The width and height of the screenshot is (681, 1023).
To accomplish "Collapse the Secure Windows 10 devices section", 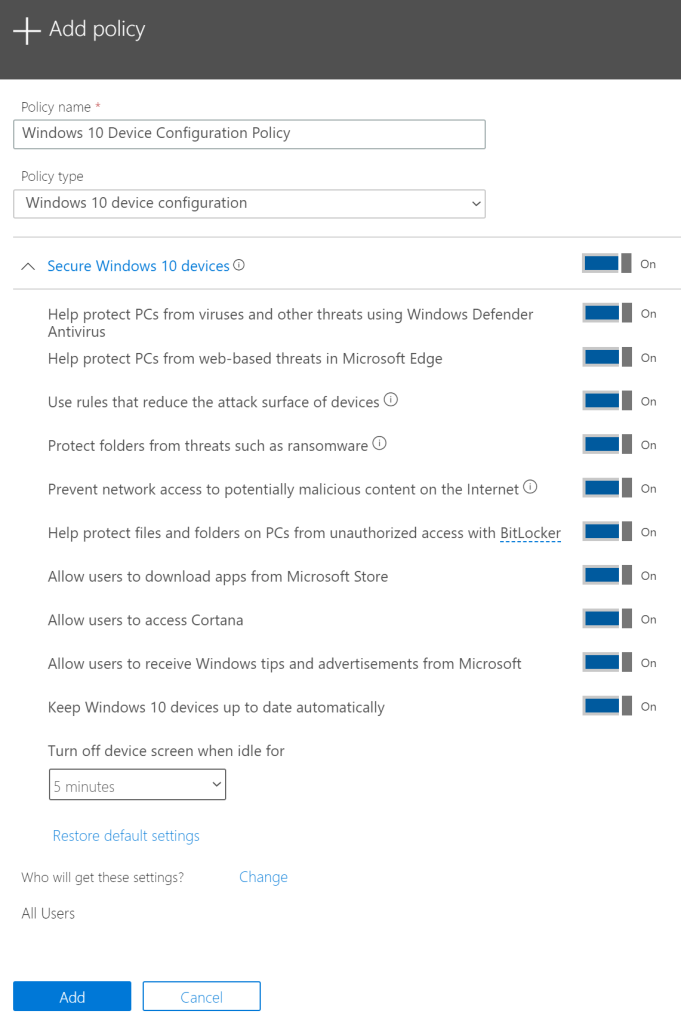I will [x=28, y=267].
